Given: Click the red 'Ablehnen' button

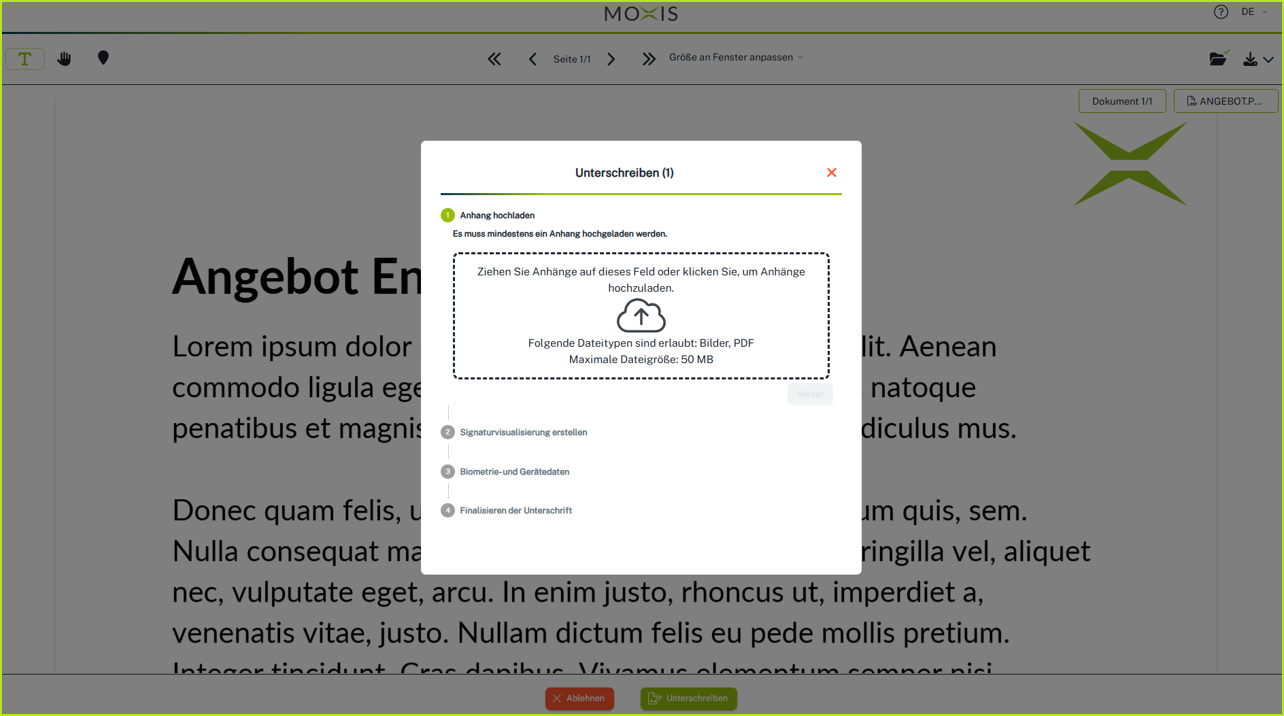Looking at the screenshot, I should click(x=579, y=698).
